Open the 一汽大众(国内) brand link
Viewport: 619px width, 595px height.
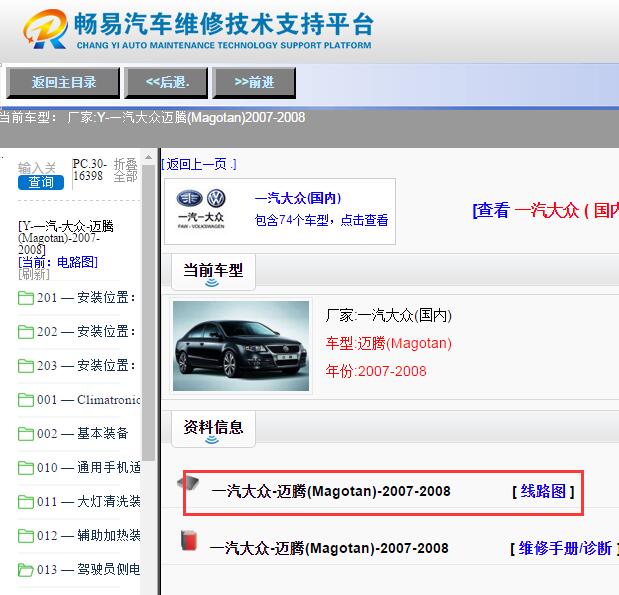point(298,198)
